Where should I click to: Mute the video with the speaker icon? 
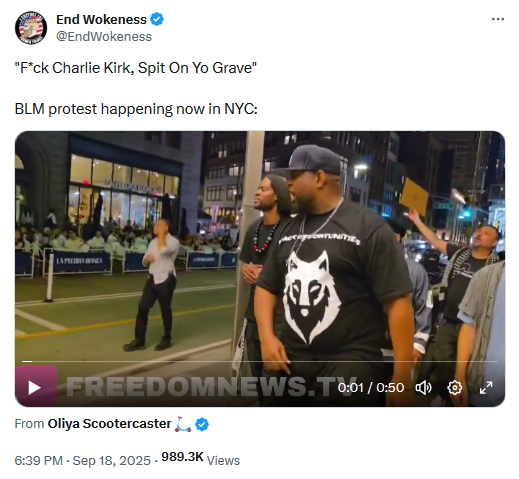(x=424, y=388)
